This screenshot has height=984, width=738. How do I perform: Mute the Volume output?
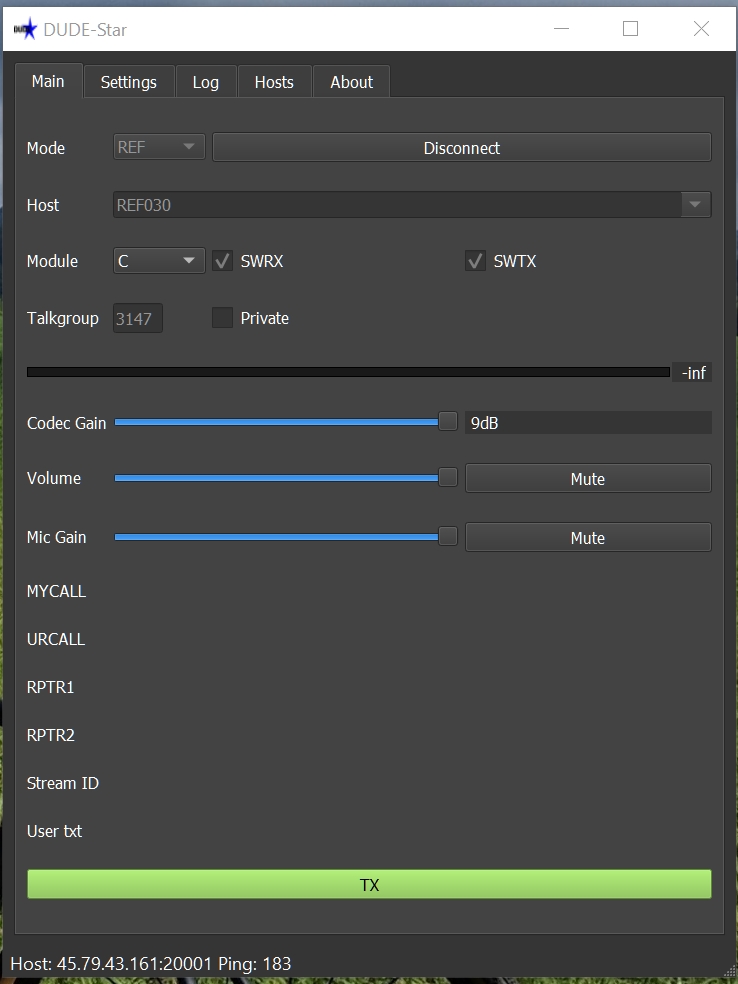tap(588, 479)
